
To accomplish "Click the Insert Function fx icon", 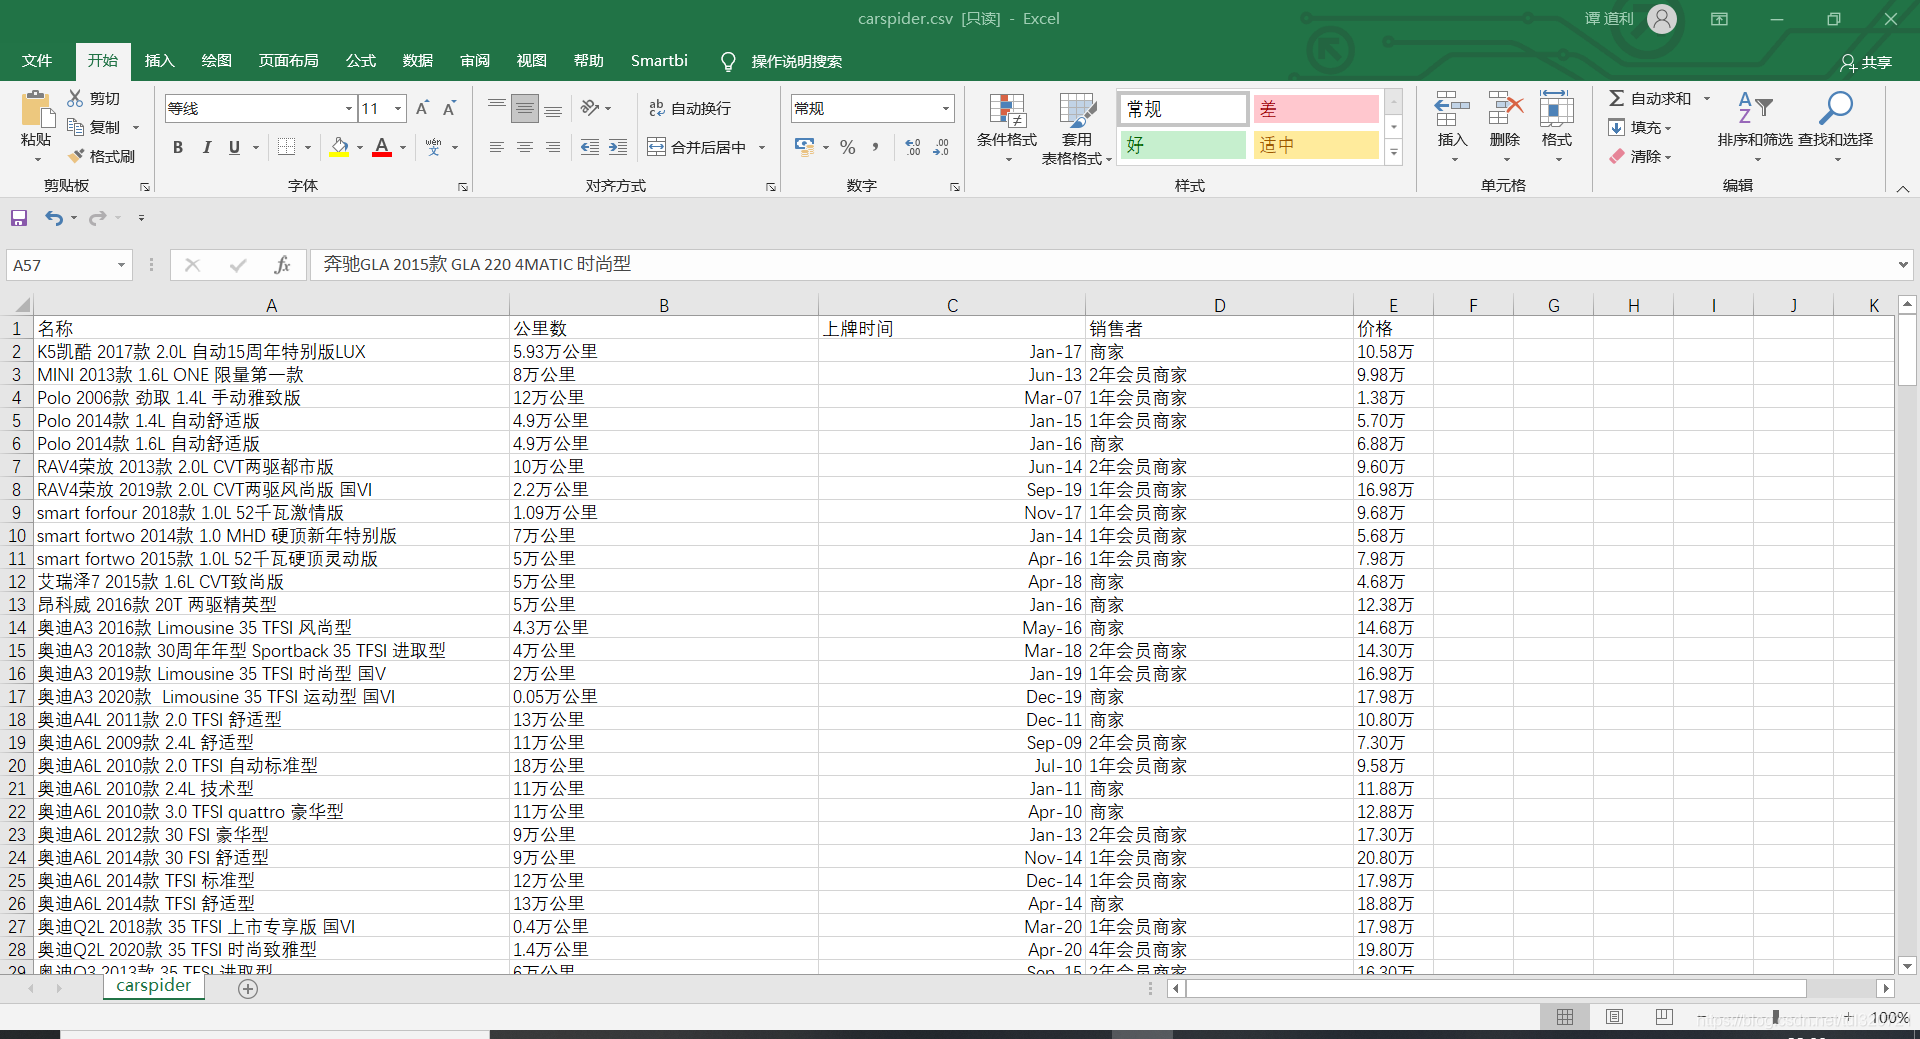I will tap(282, 265).
